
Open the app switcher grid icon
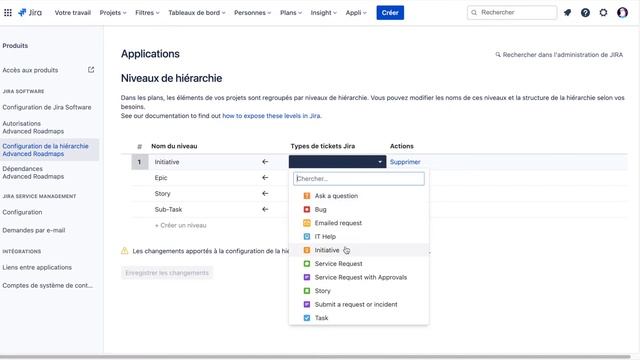click(8, 13)
